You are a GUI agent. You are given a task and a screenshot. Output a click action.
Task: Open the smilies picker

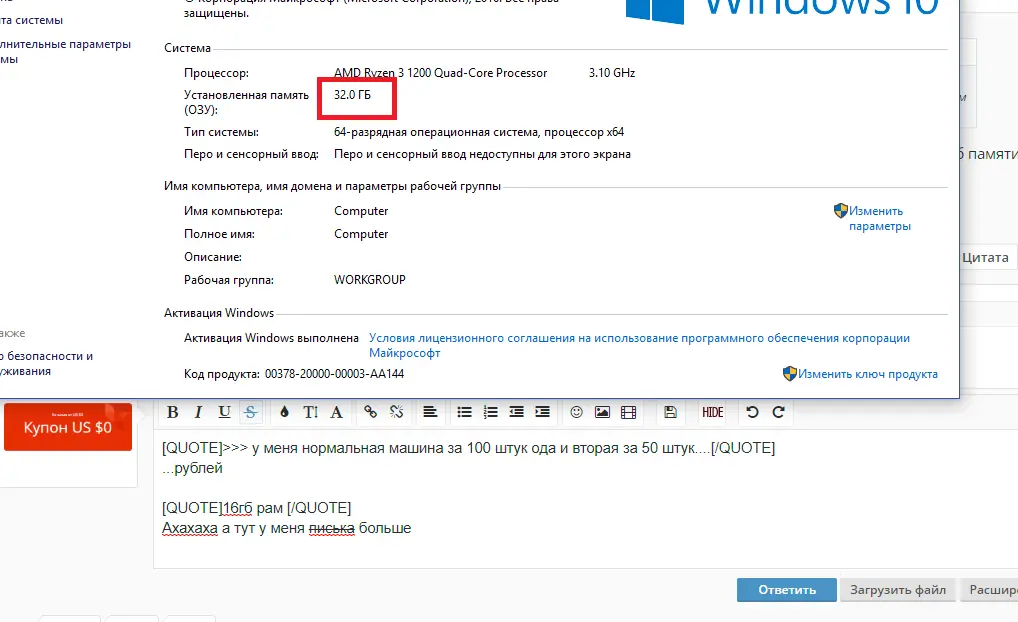pyautogui.click(x=577, y=412)
